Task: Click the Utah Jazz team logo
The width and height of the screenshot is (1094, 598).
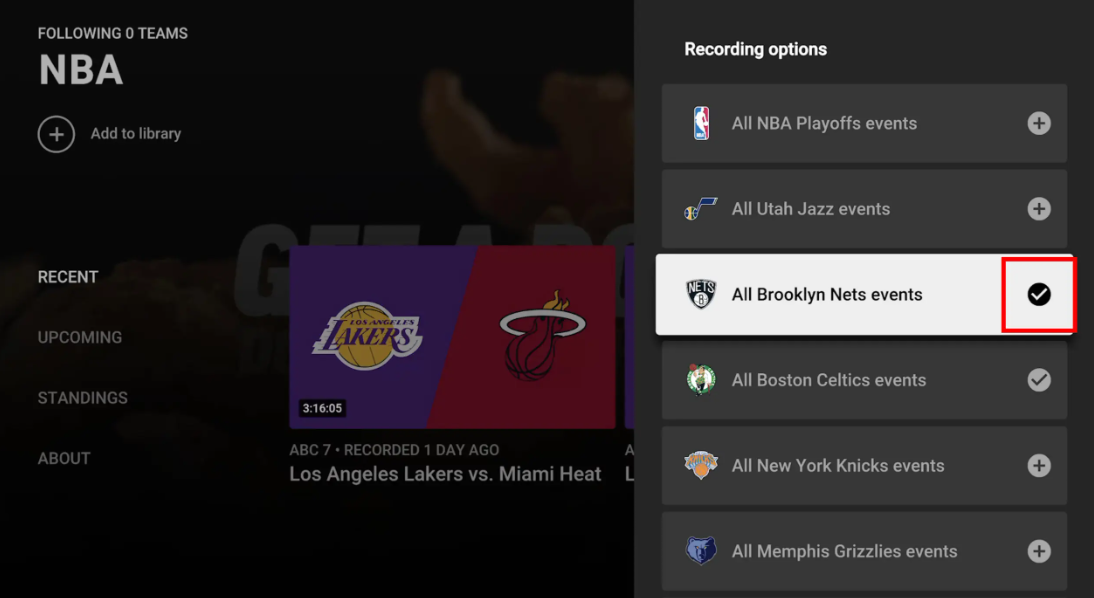Action: [700, 209]
